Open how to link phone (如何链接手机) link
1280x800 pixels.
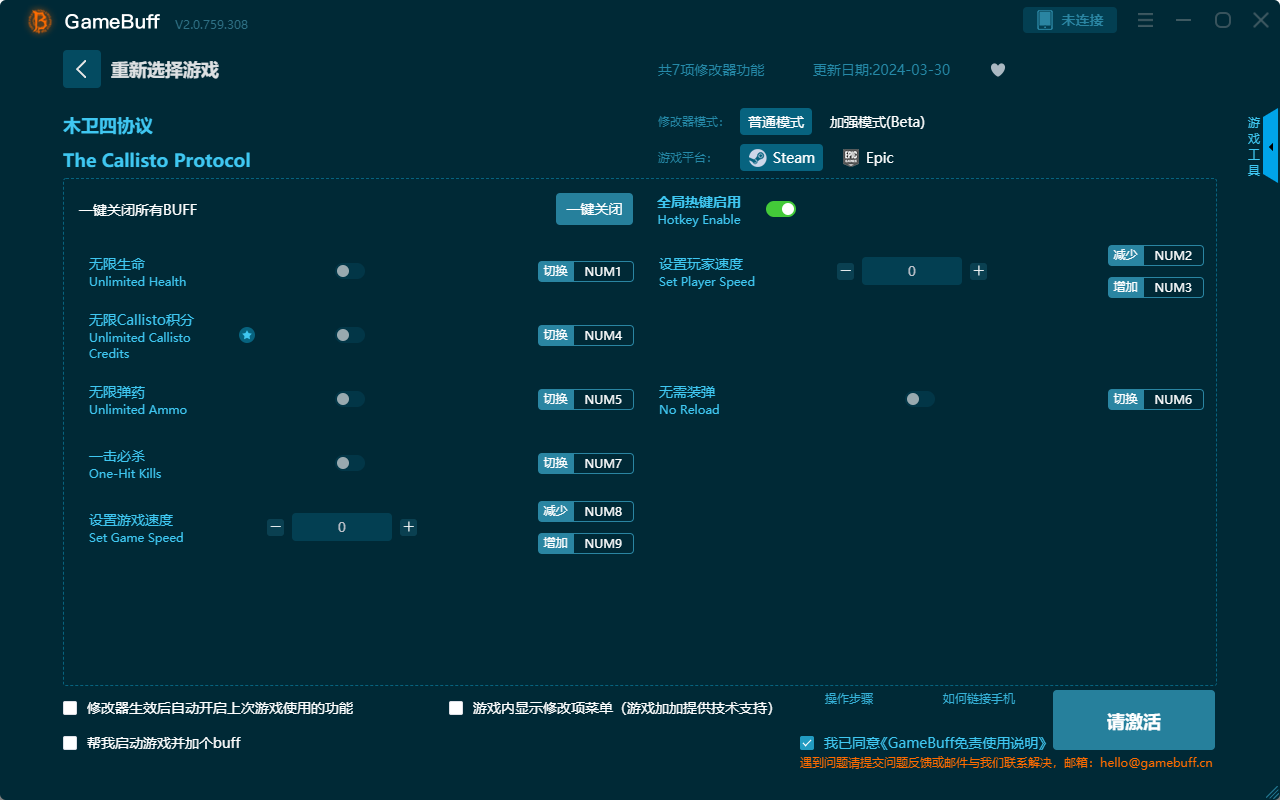coord(979,699)
